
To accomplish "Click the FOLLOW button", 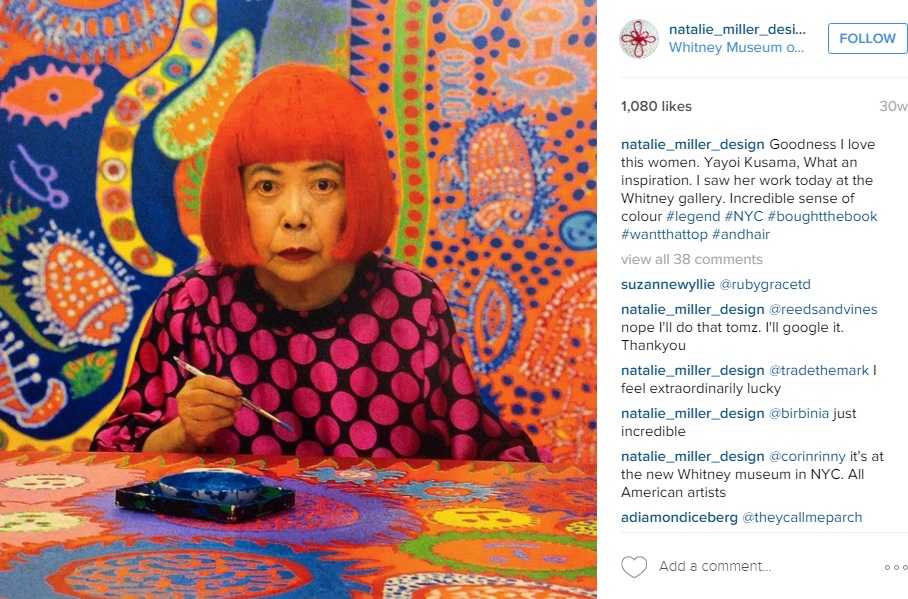I will (x=867, y=38).
